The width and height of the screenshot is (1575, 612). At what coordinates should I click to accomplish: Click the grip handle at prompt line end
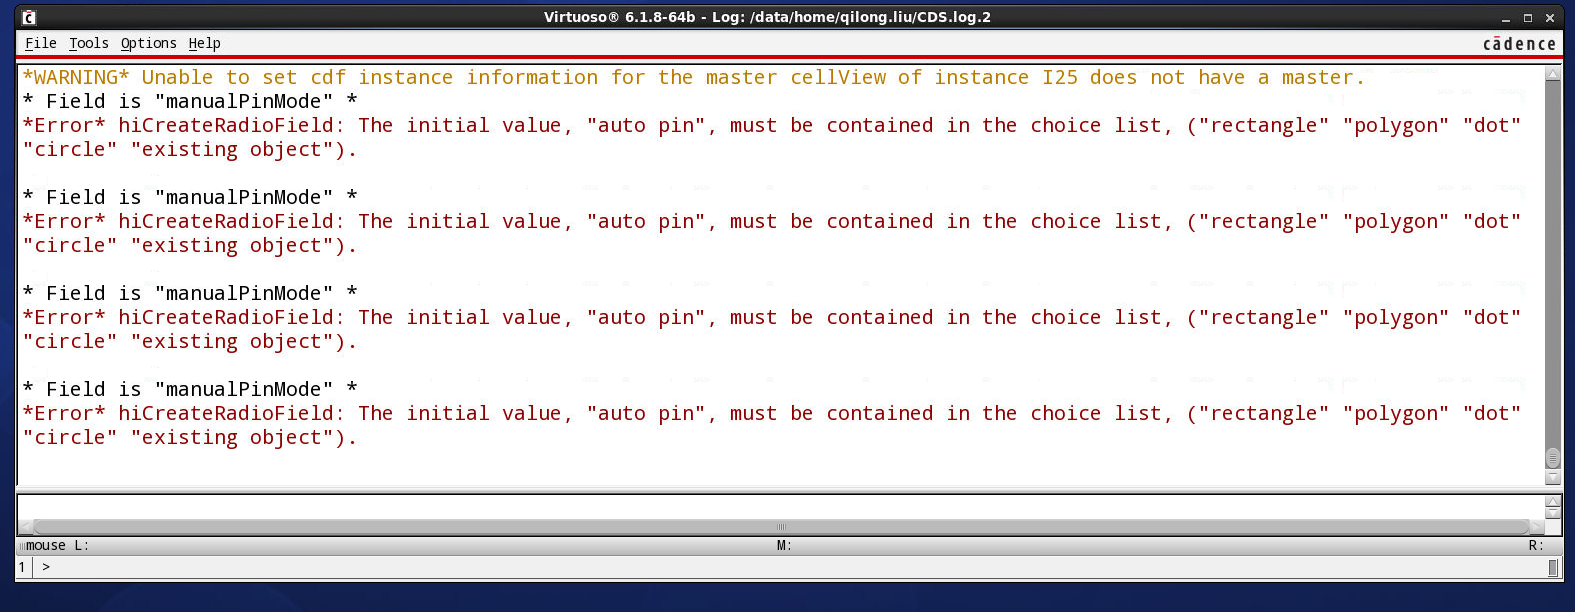[x=1553, y=568]
